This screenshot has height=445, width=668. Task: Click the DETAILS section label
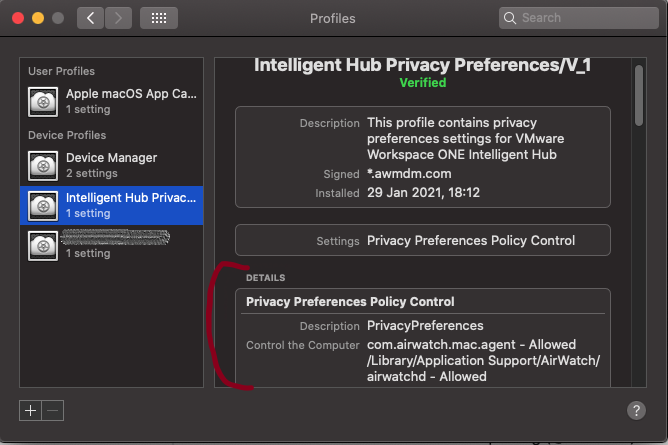(265, 278)
